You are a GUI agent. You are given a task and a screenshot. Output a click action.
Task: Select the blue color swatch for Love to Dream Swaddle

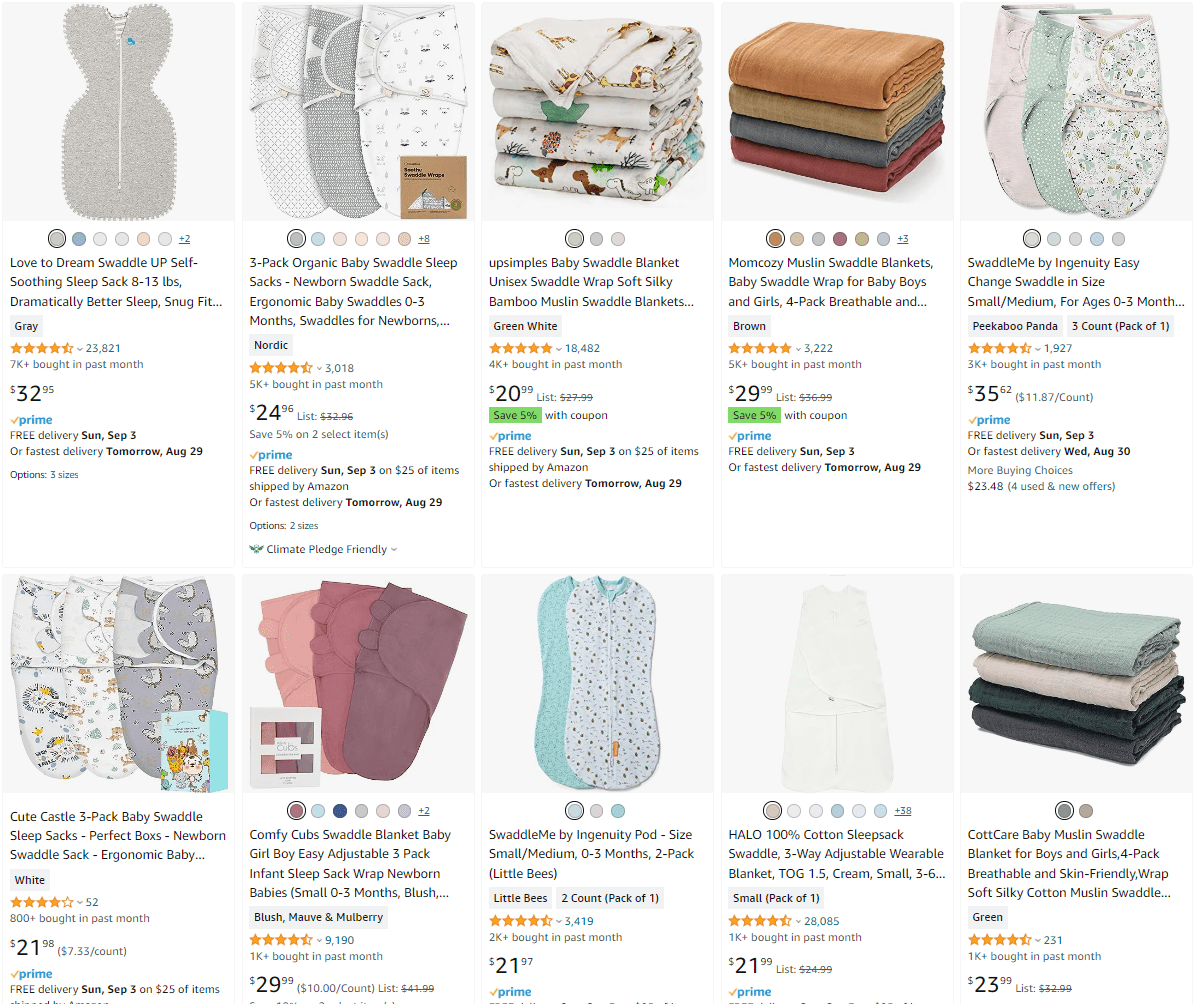79,239
